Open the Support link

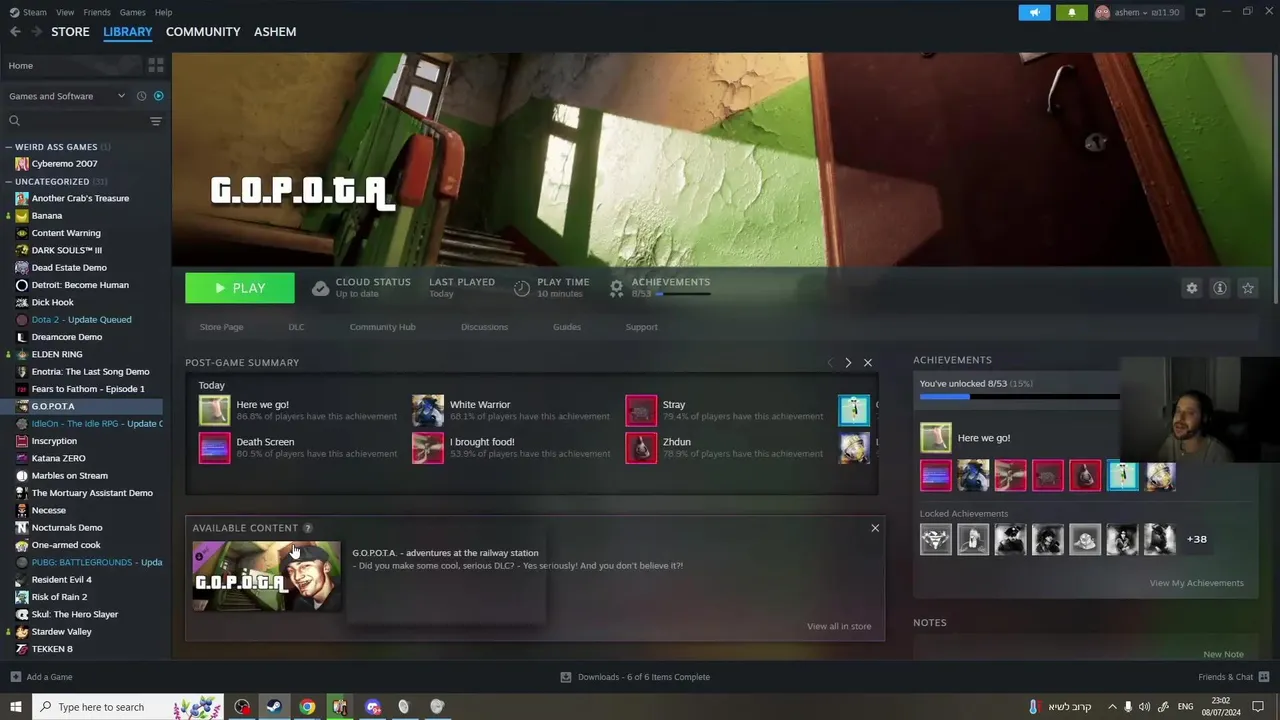(x=641, y=327)
